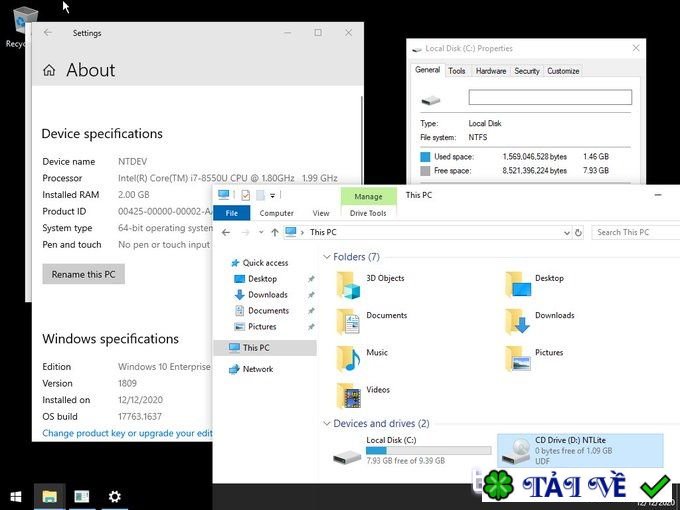The height and width of the screenshot is (510, 680).
Task: Open the Drive Tools tab
Action: click(x=368, y=213)
